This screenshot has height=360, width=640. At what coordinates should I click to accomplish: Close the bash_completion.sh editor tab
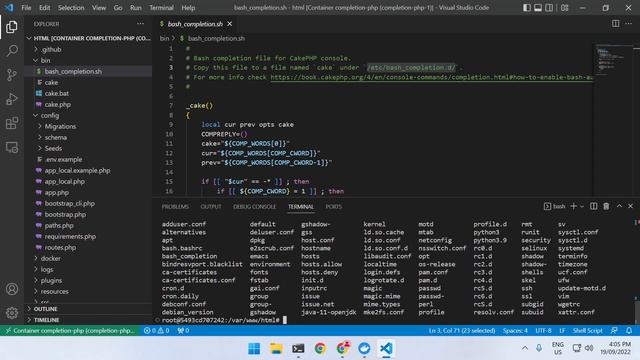coord(230,24)
